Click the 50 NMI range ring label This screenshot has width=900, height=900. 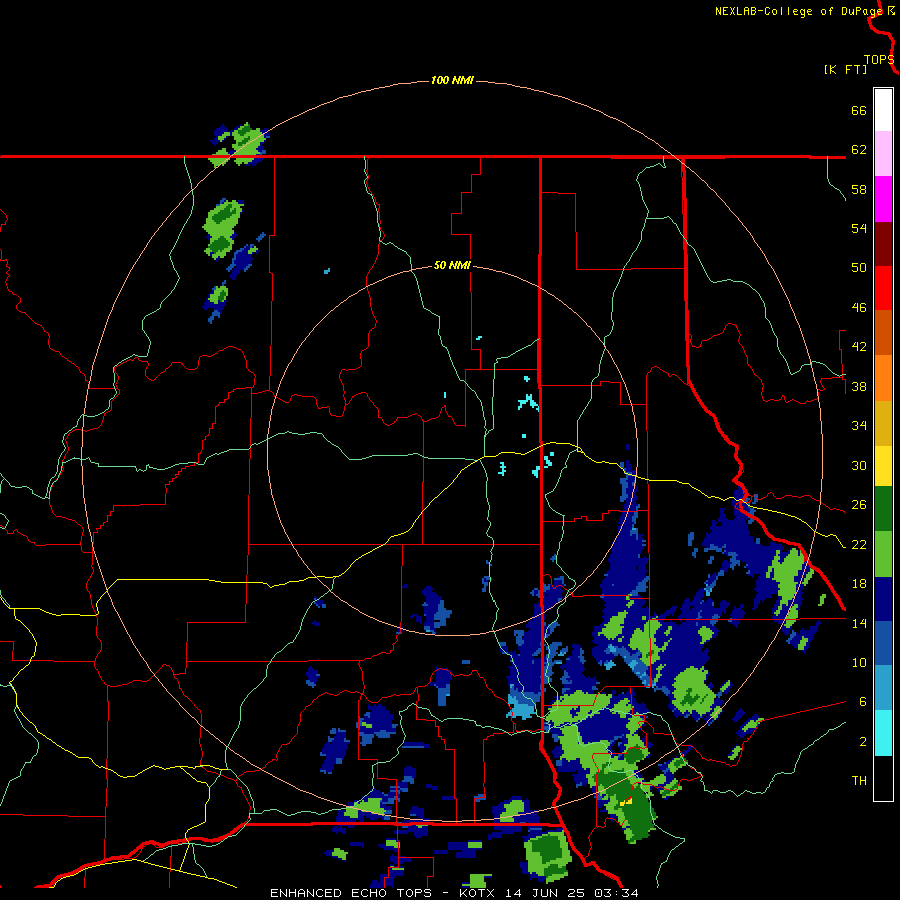(x=452, y=265)
